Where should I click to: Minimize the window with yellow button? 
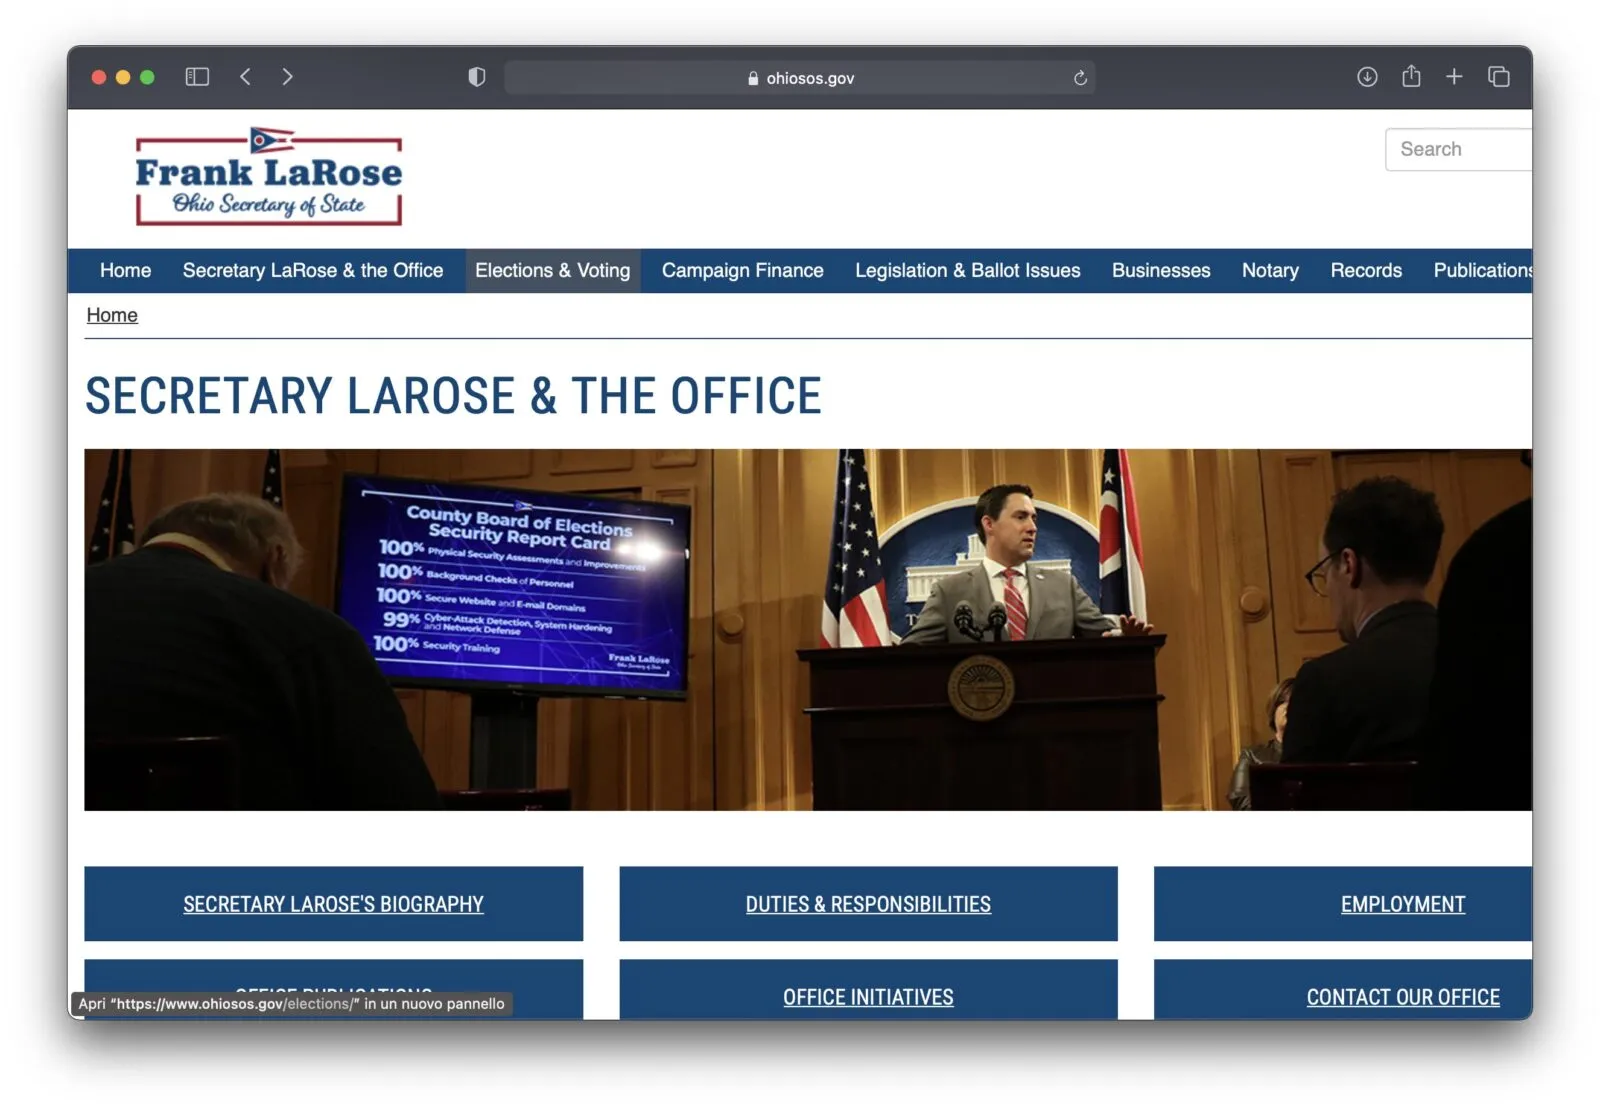(x=123, y=77)
